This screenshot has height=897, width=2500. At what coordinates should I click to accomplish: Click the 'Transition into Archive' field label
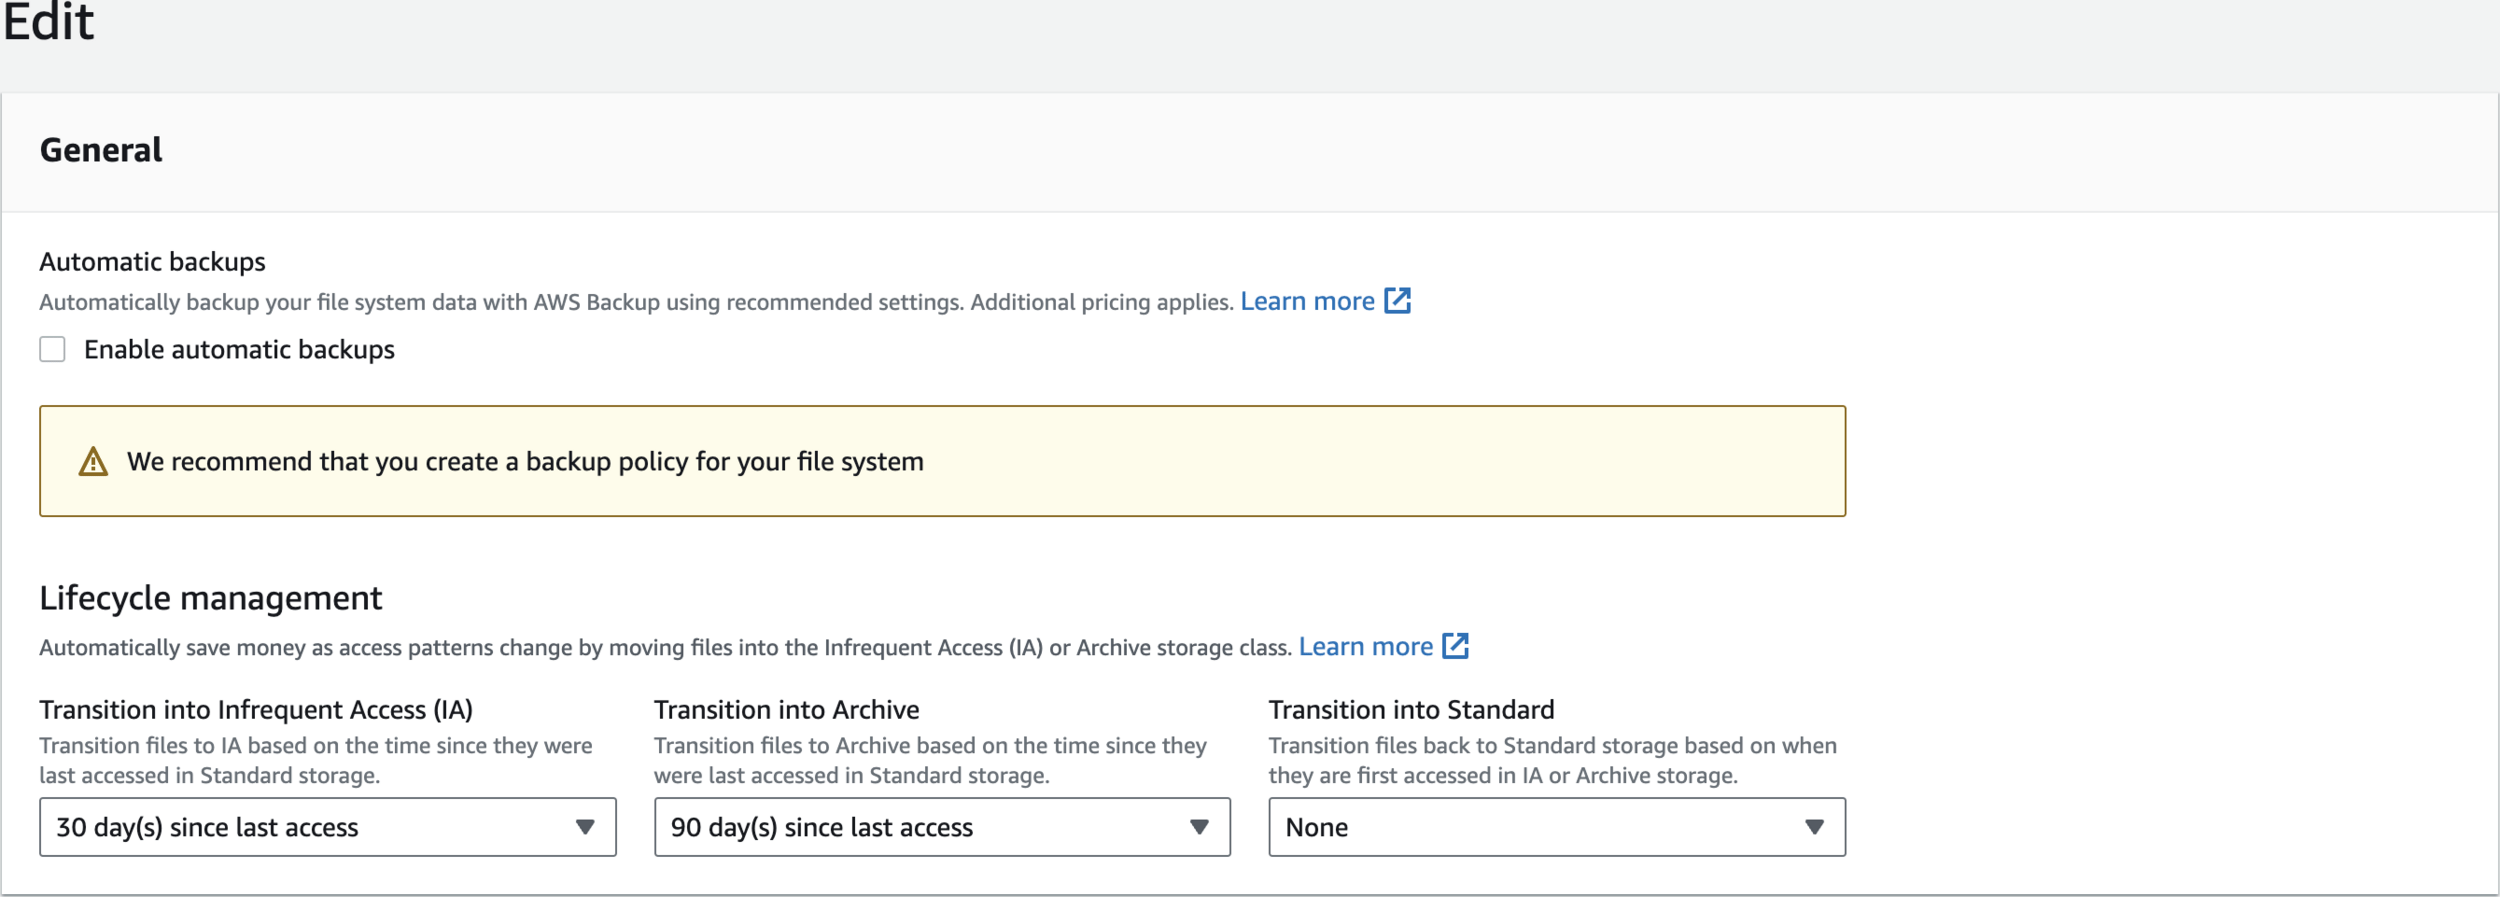tap(786, 709)
